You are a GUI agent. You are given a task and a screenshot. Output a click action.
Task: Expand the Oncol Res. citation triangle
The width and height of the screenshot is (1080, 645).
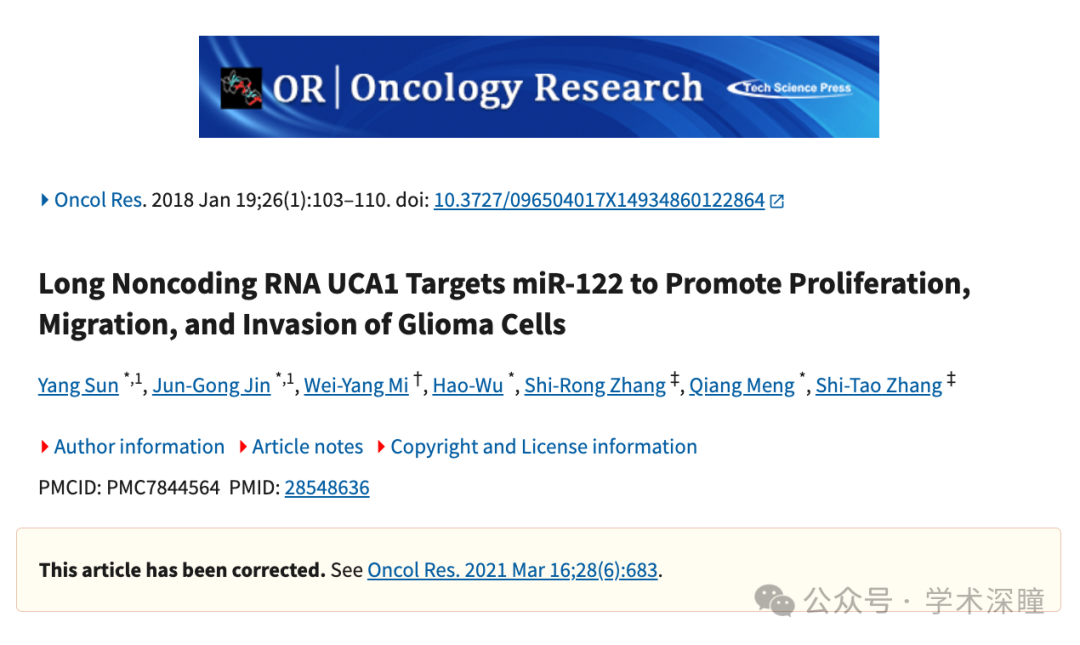tap(44, 200)
